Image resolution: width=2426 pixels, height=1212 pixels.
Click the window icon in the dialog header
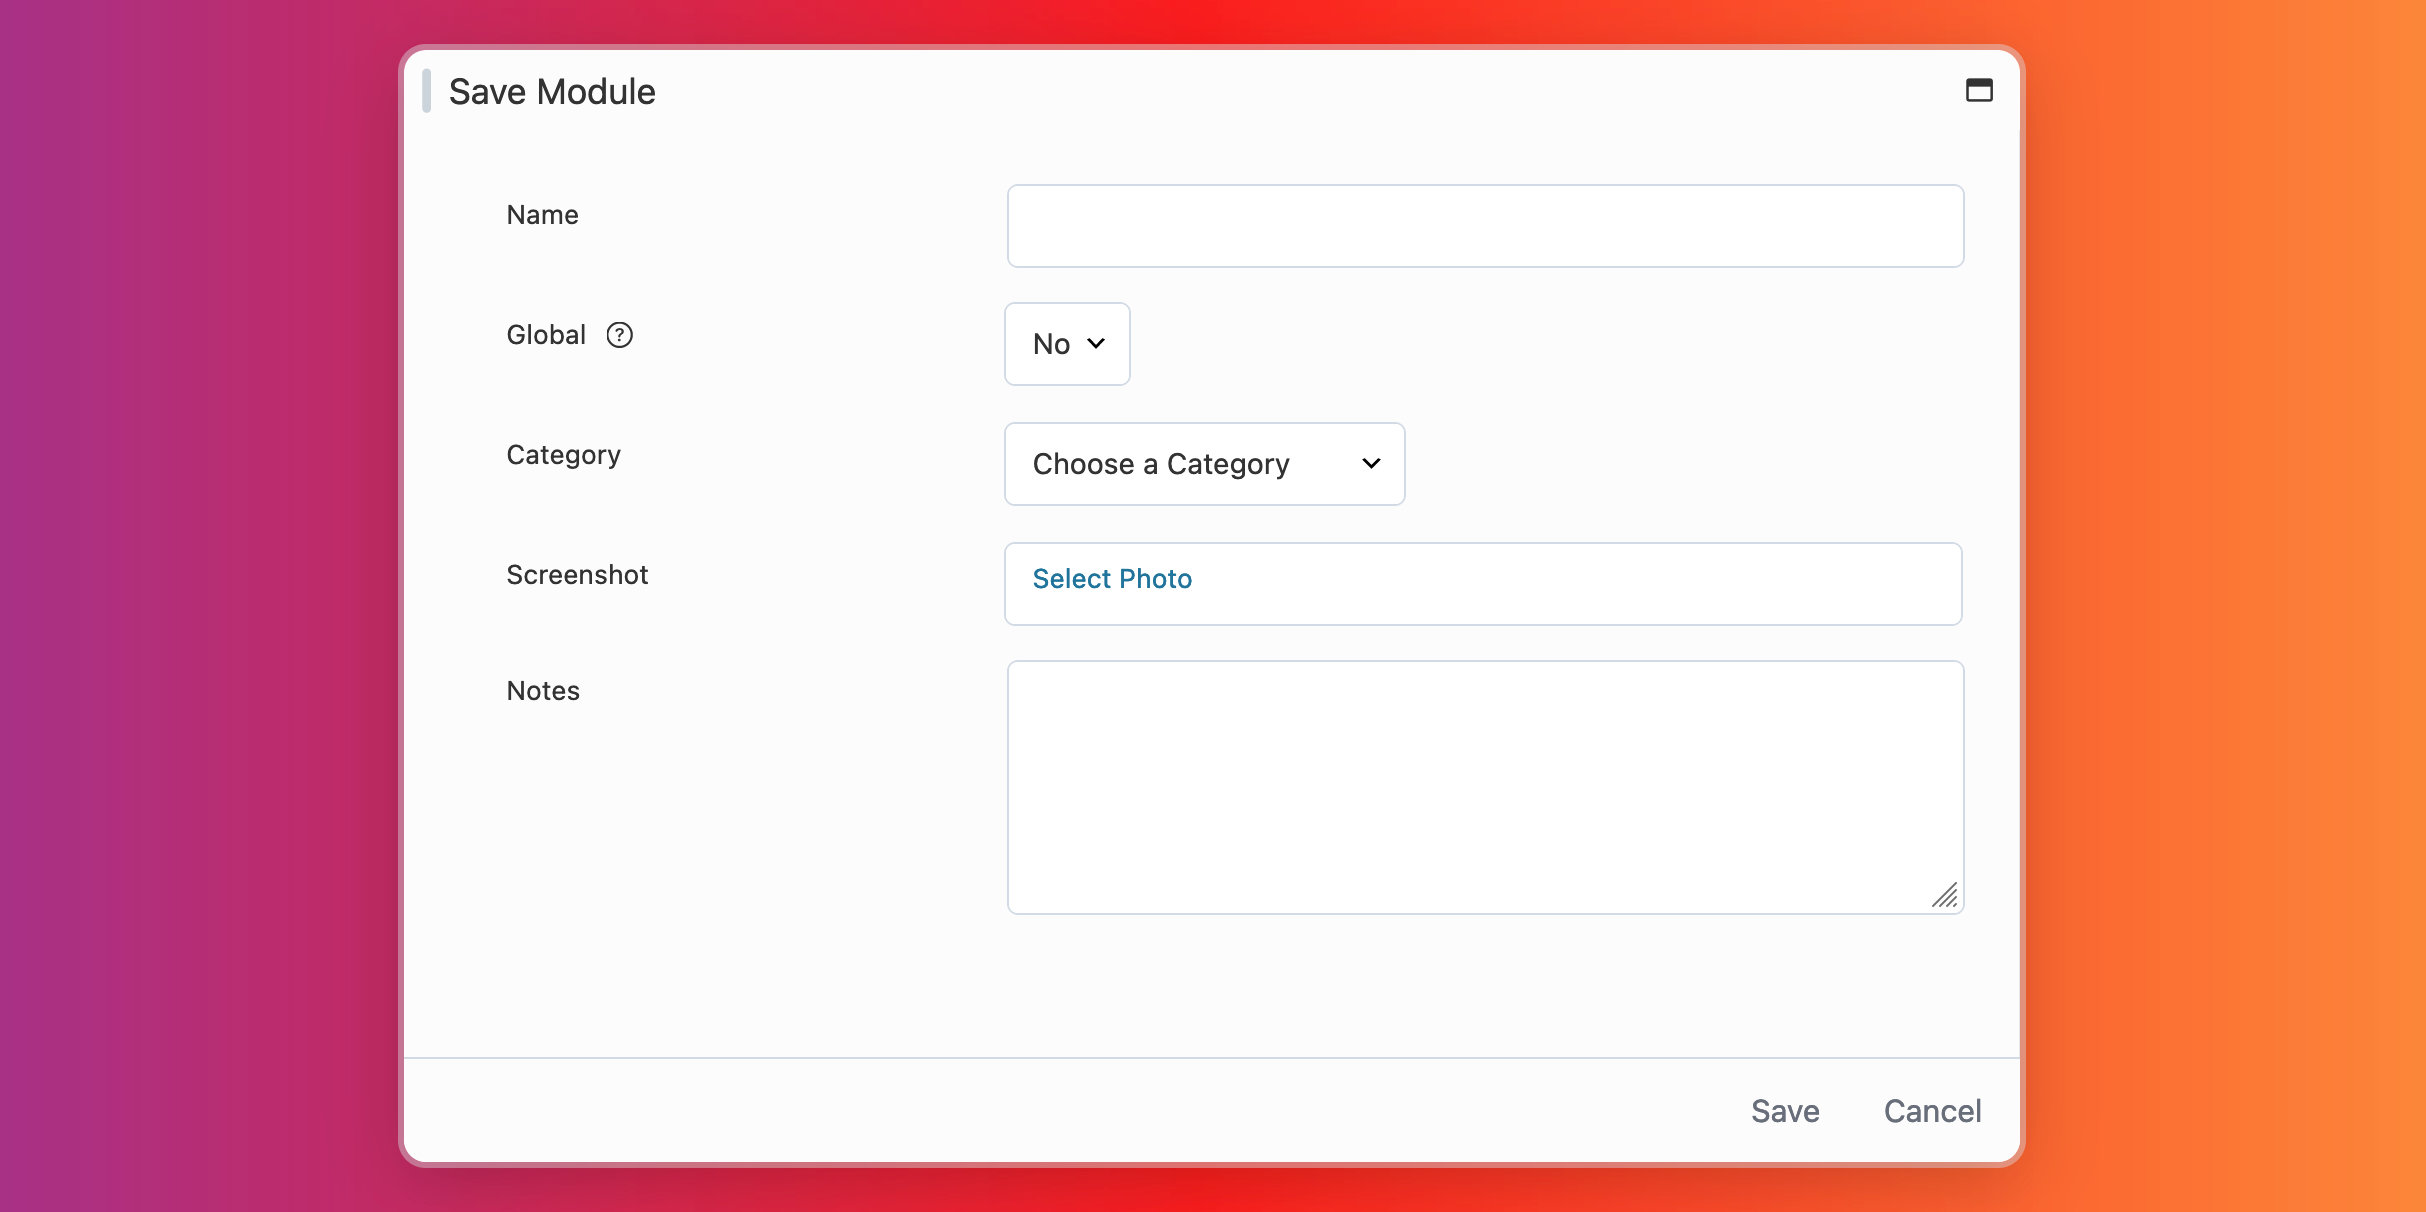(1981, 91)
